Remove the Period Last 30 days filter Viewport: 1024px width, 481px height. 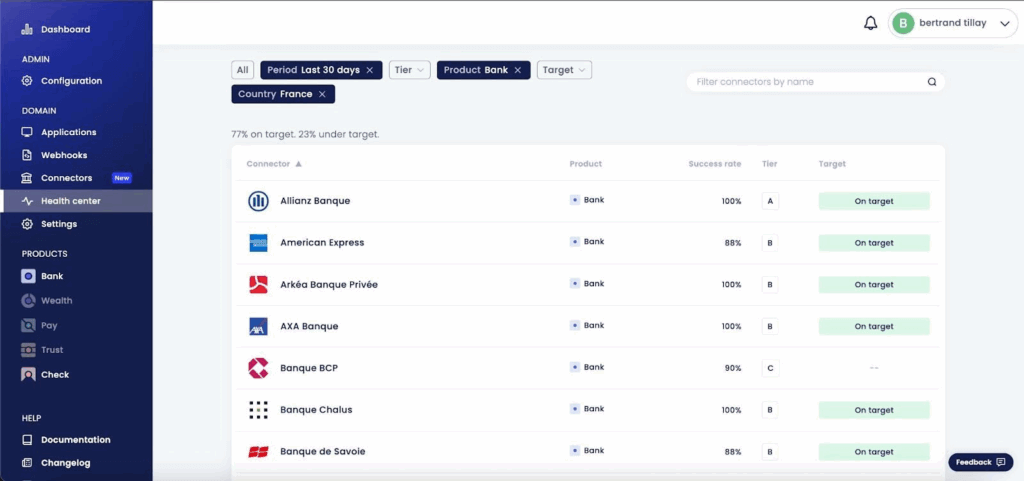tap(370, 70)
